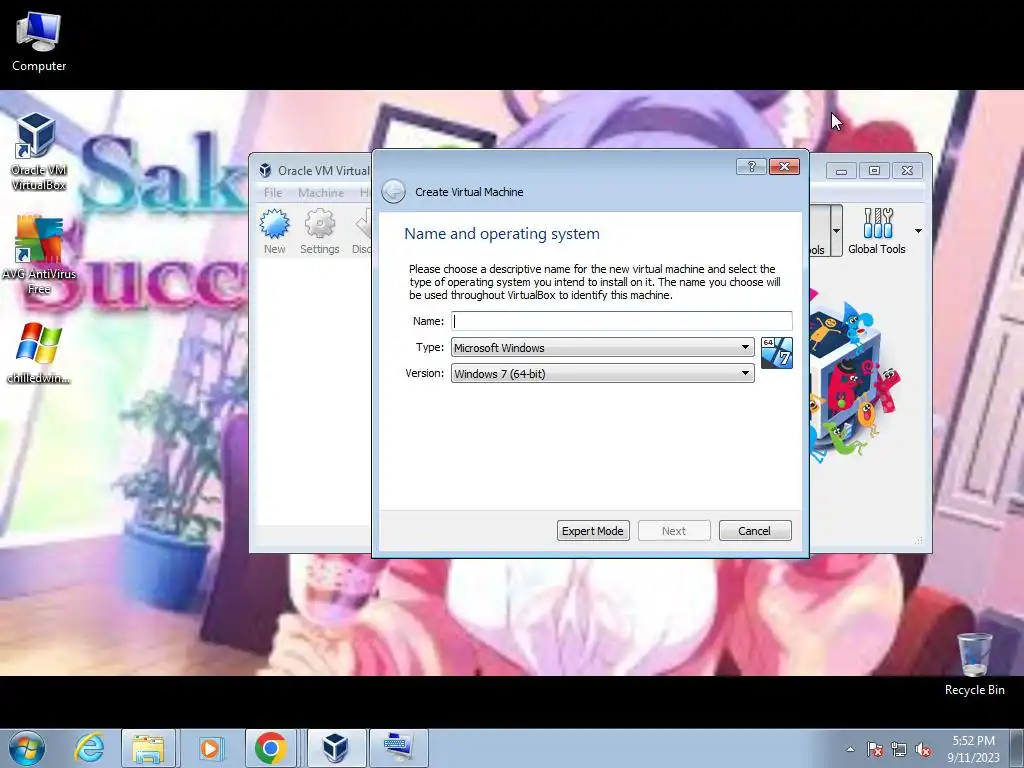This screenshot has width=1024, height=768.
Task: Select the AVG AntiVirus Free desktop shortcut
Action: 39,255
